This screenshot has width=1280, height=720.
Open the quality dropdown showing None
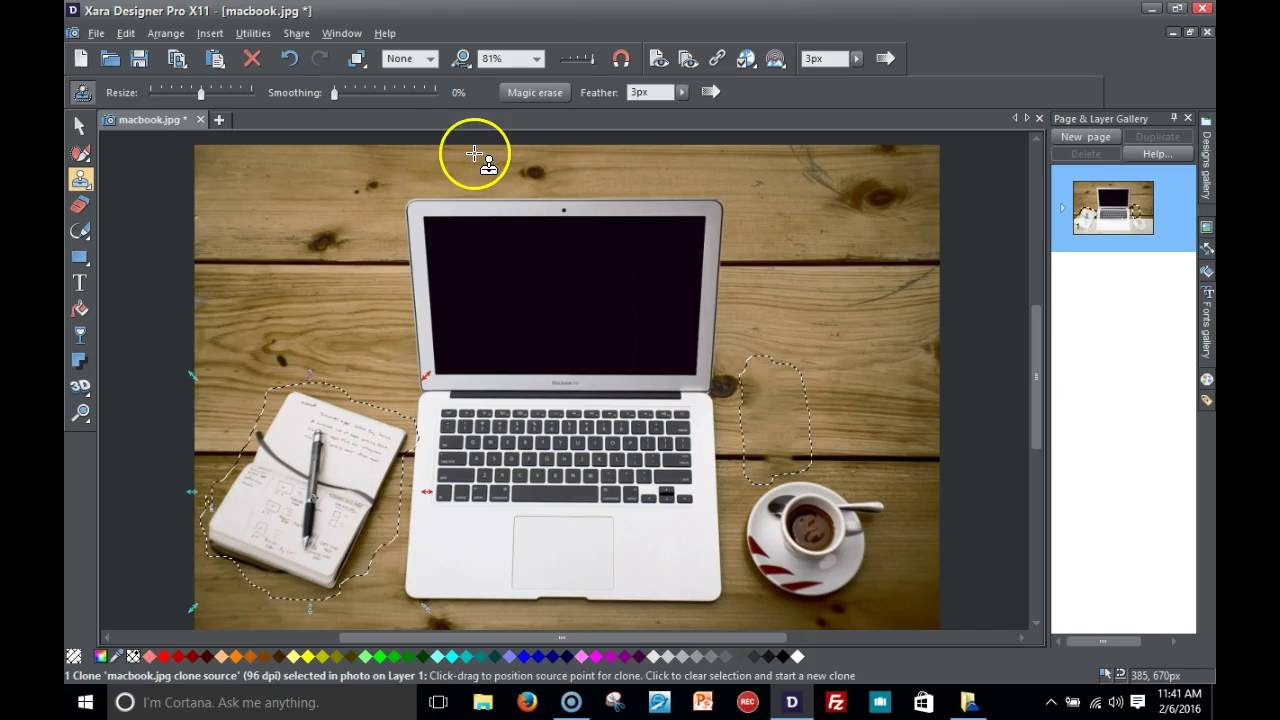pos(410,59)
